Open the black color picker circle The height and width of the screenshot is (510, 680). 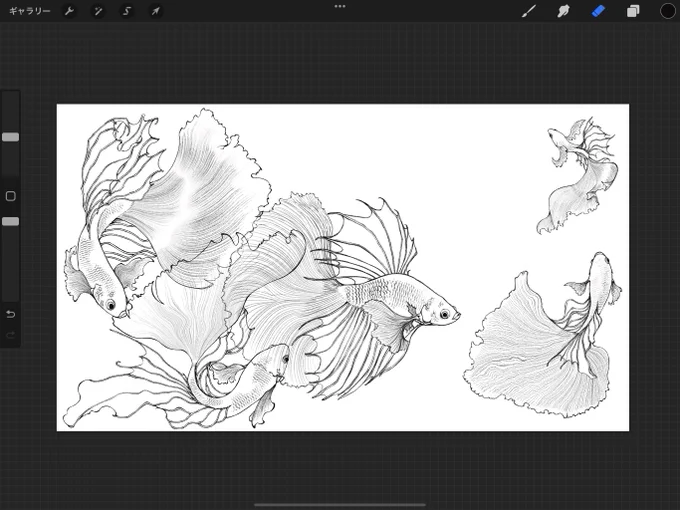667,11
